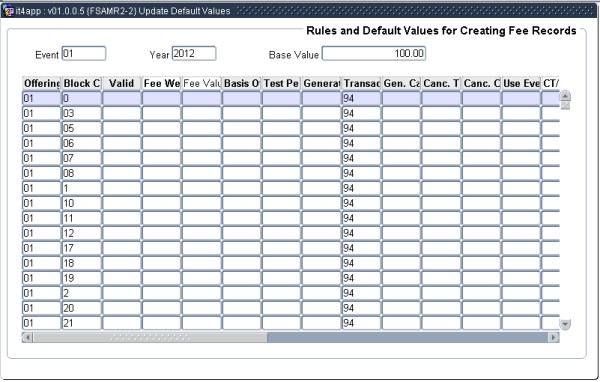Click the horizontal scrollbar thumb
This screenshot has width=600, height=382.
coord(150,338)
